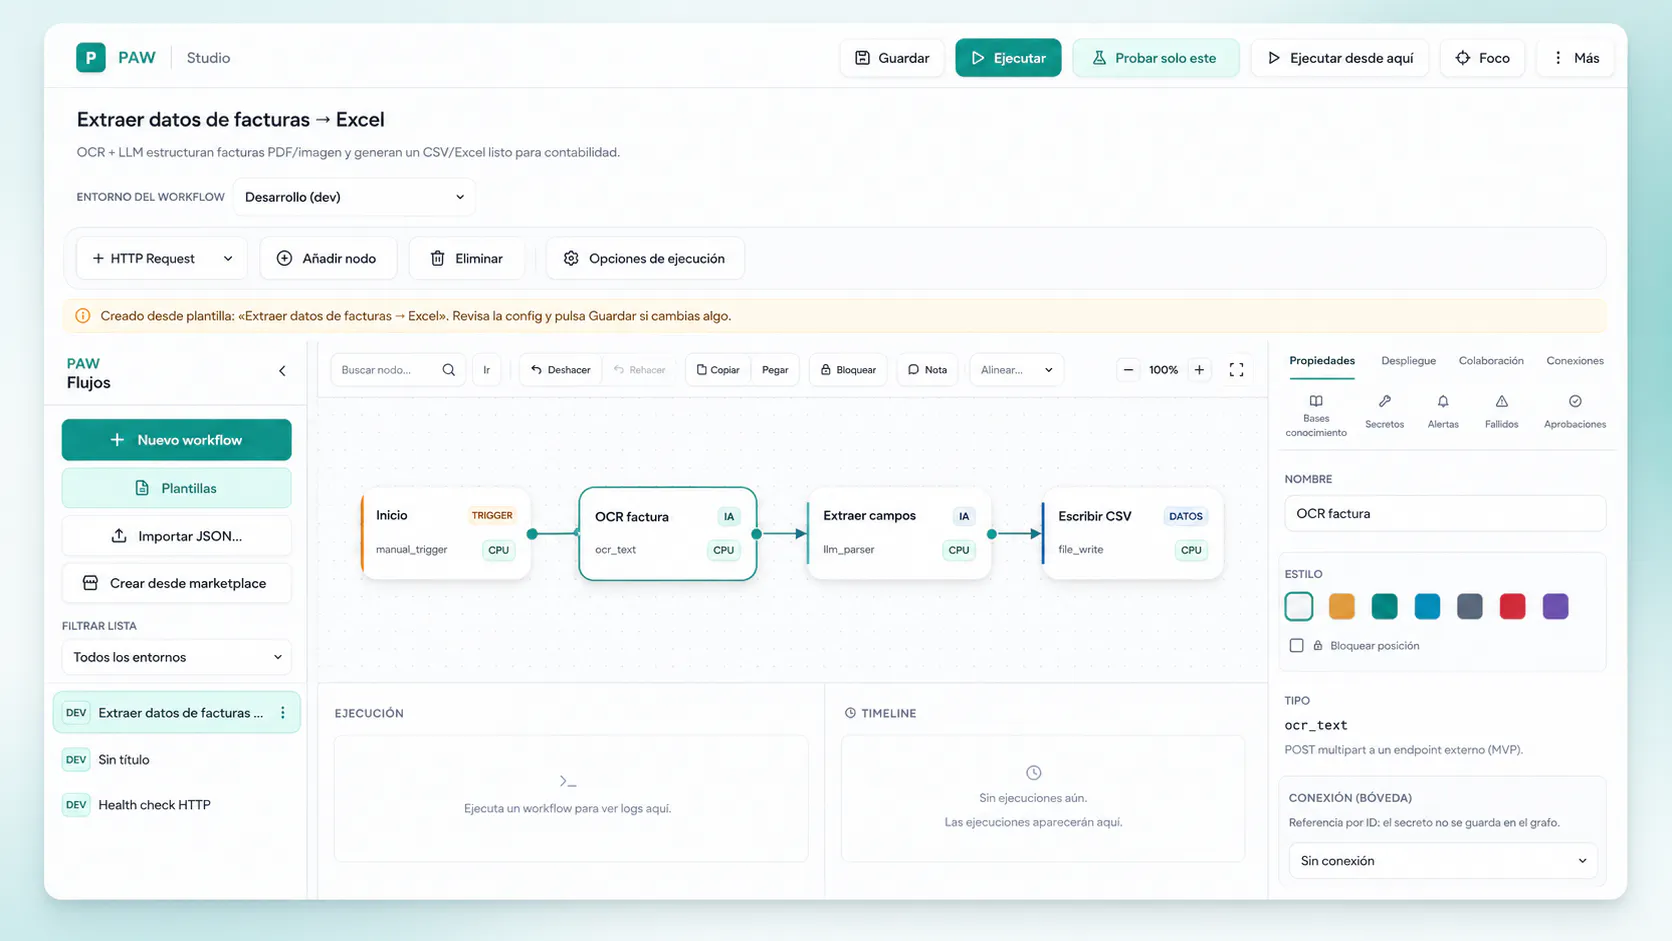Image resolution: width=1672 pixels, height=941 pixels.
Task: Click the Guardar button
Action: click(x=892, y=58)
